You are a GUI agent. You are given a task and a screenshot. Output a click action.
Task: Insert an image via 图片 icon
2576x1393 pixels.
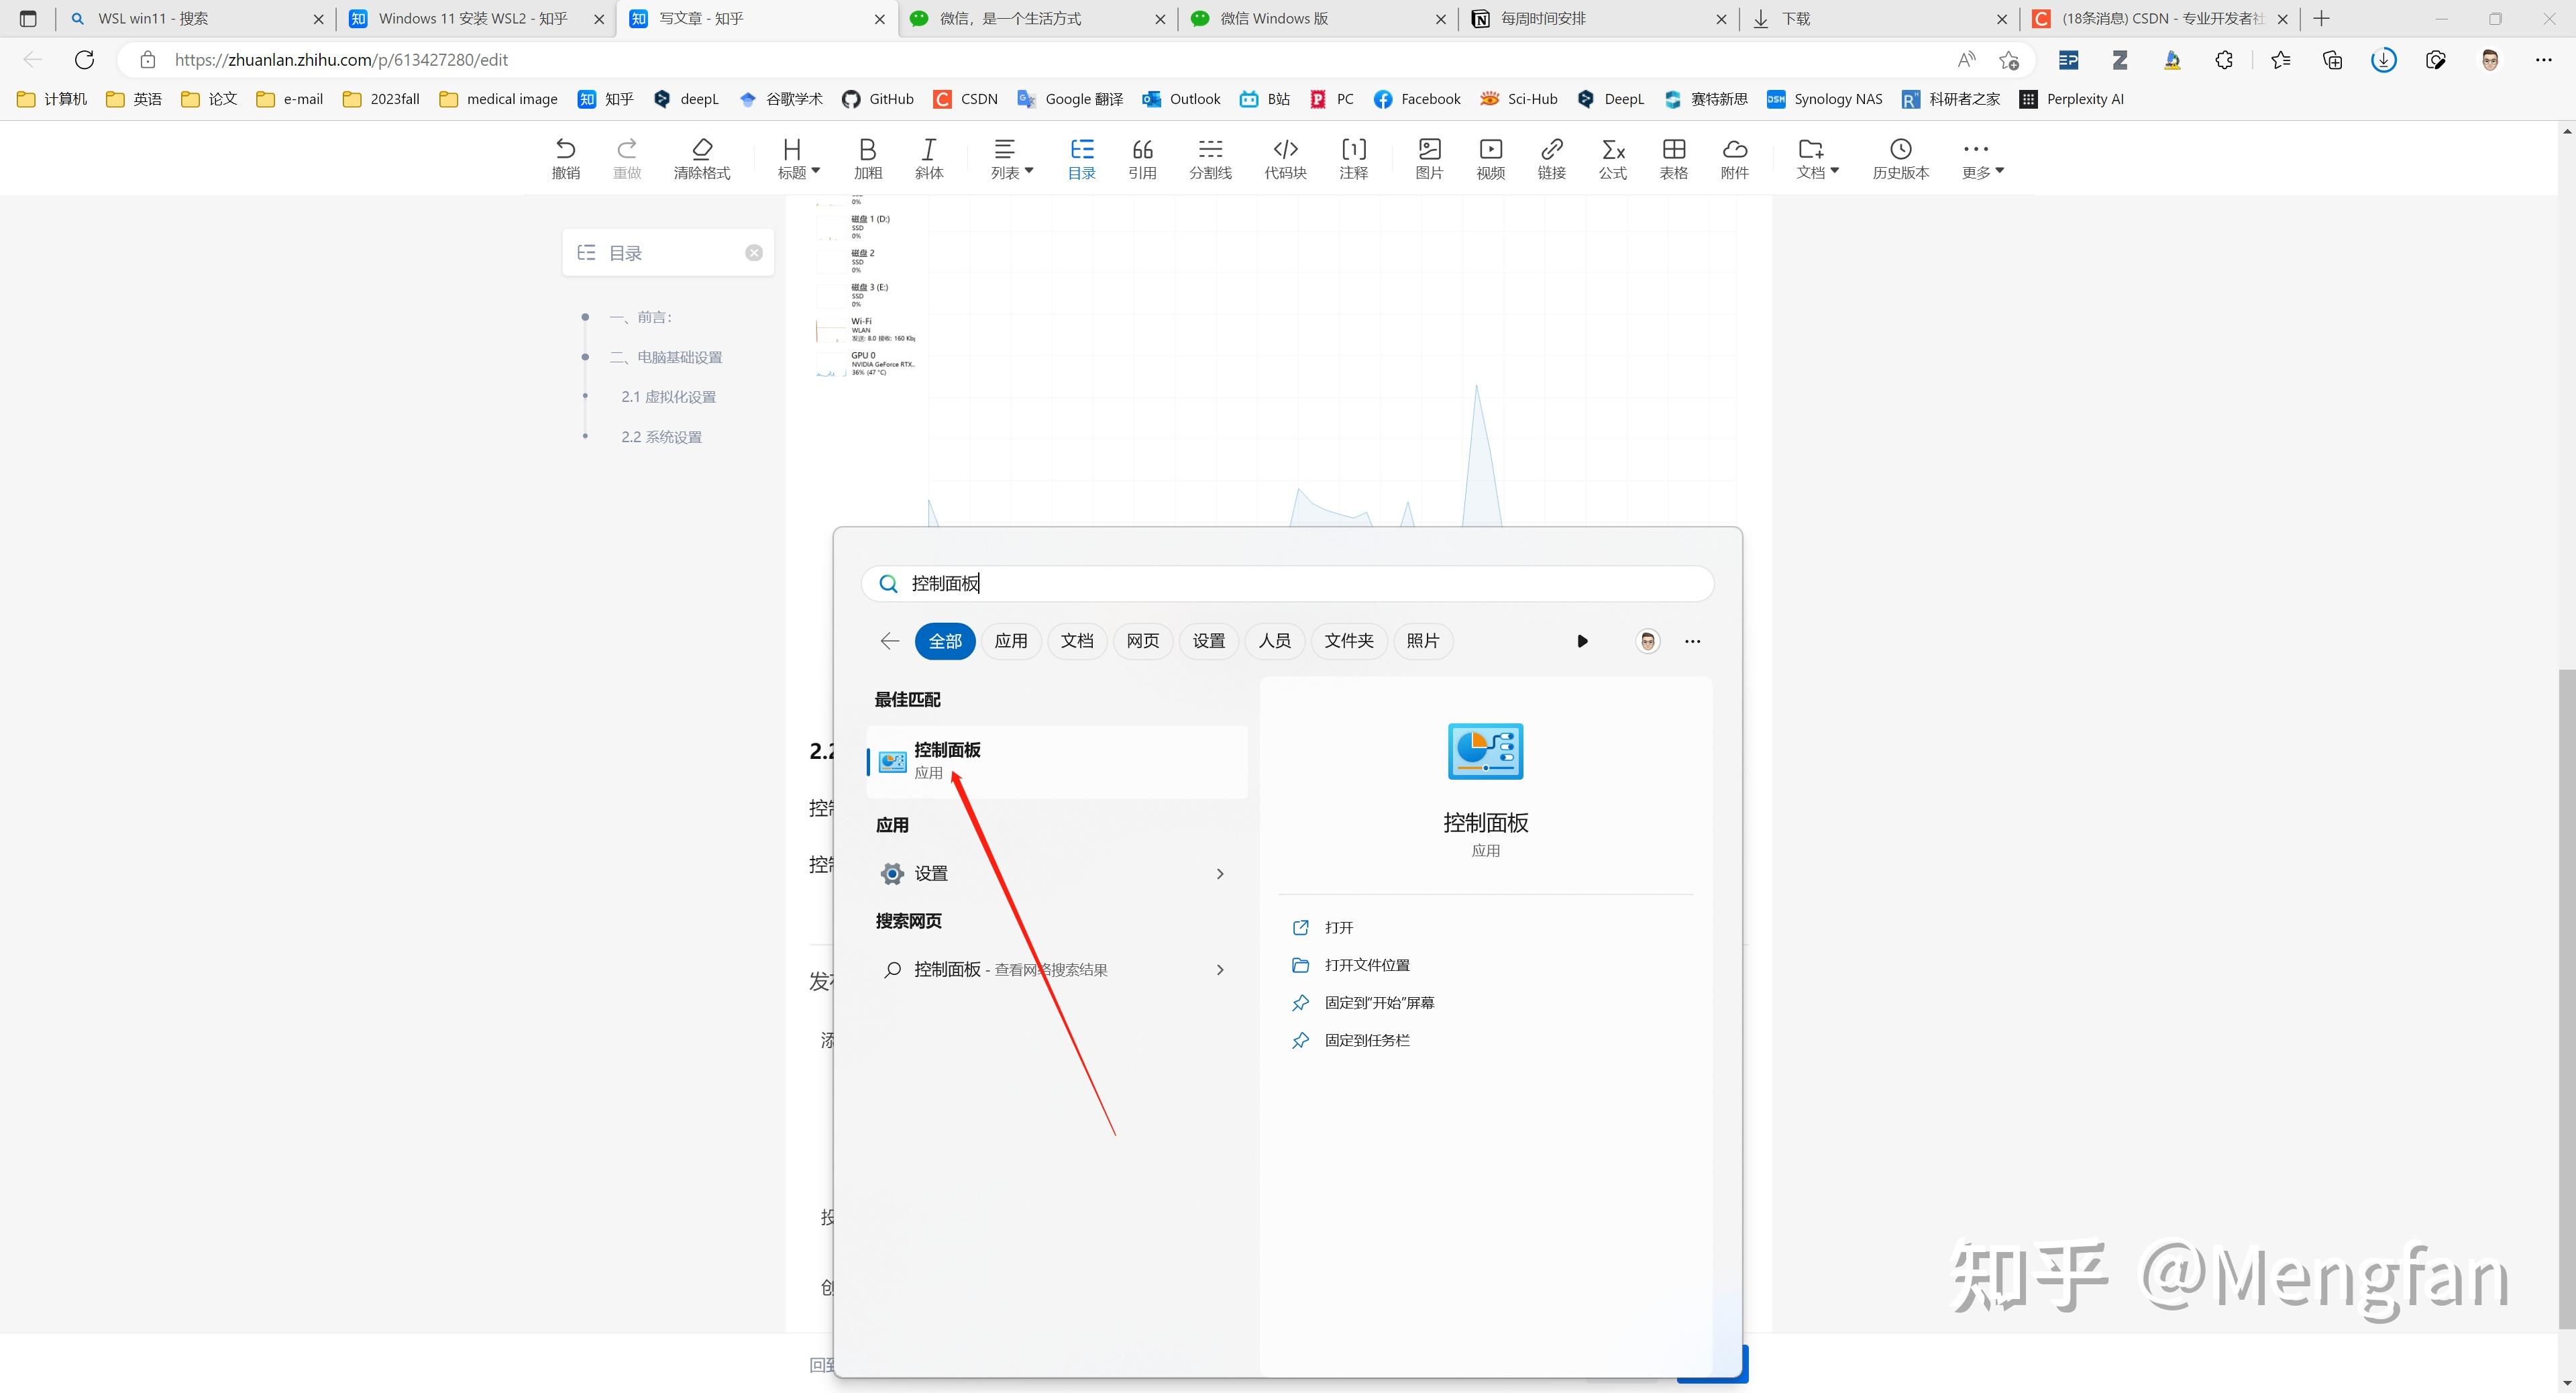tap(1429, 158)
